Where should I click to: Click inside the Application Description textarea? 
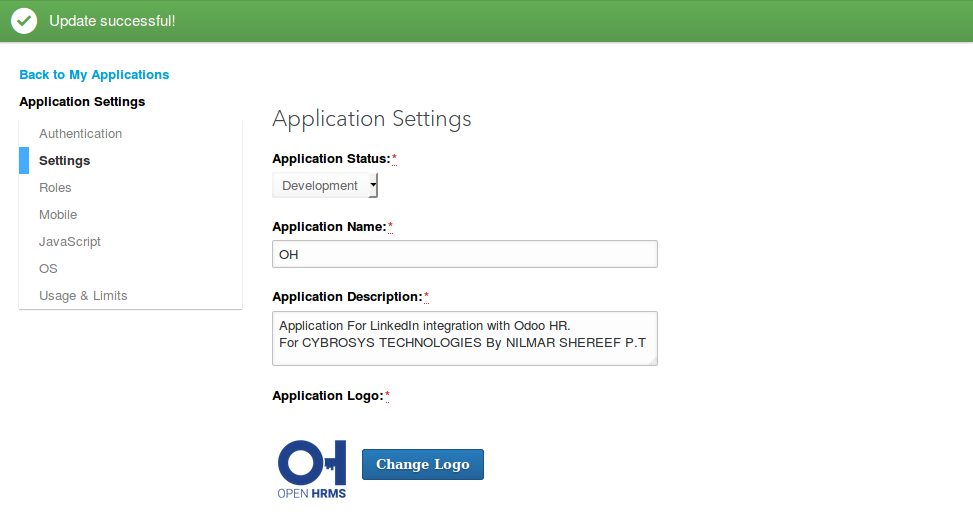[x=464, y=337]
